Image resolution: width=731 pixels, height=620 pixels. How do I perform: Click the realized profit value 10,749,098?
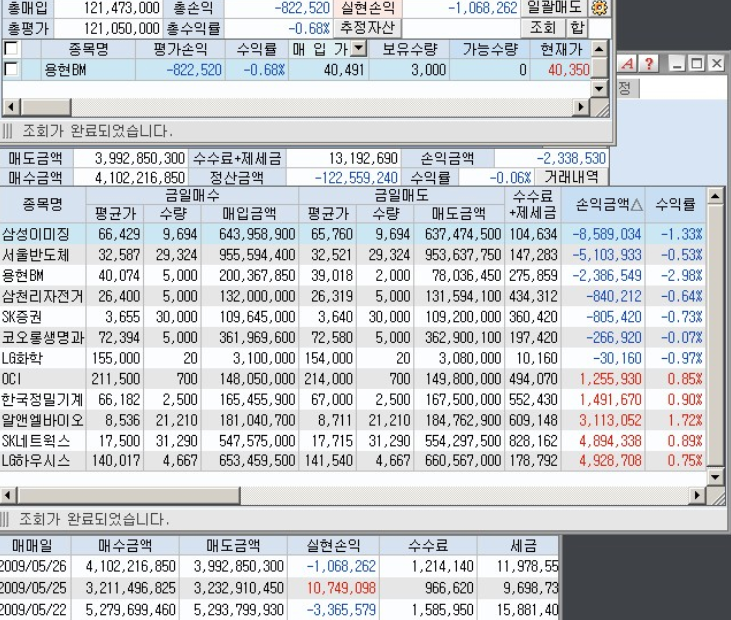341,588
